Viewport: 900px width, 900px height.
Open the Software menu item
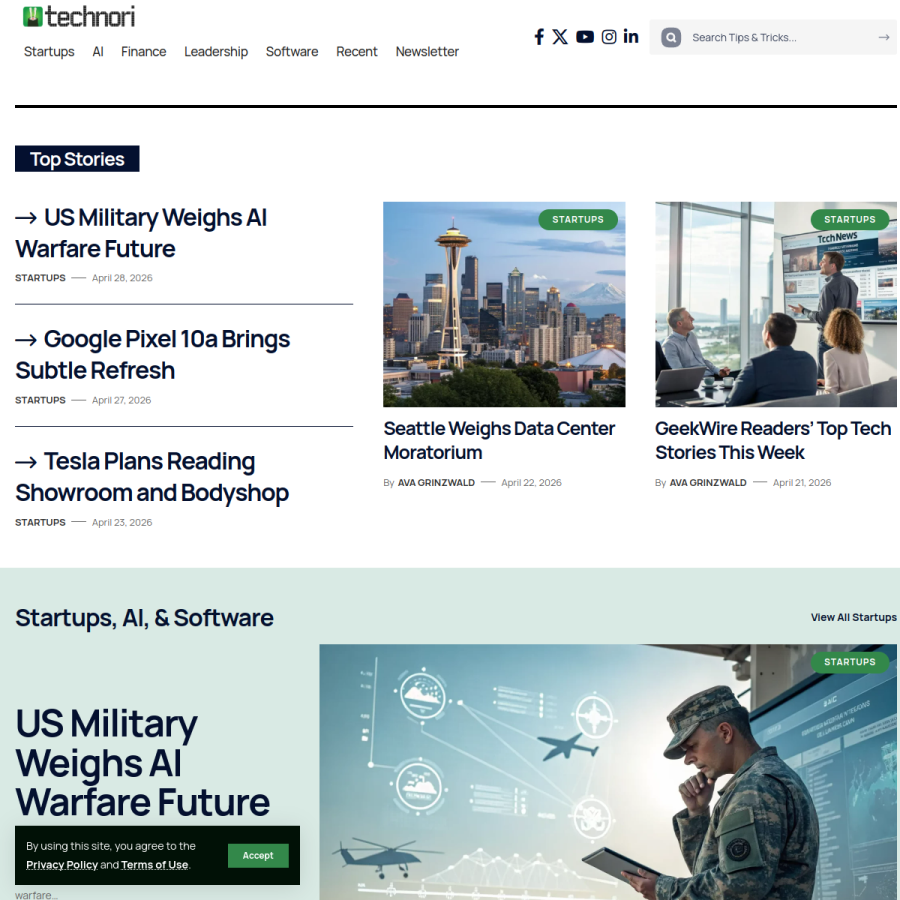(292, 52)
